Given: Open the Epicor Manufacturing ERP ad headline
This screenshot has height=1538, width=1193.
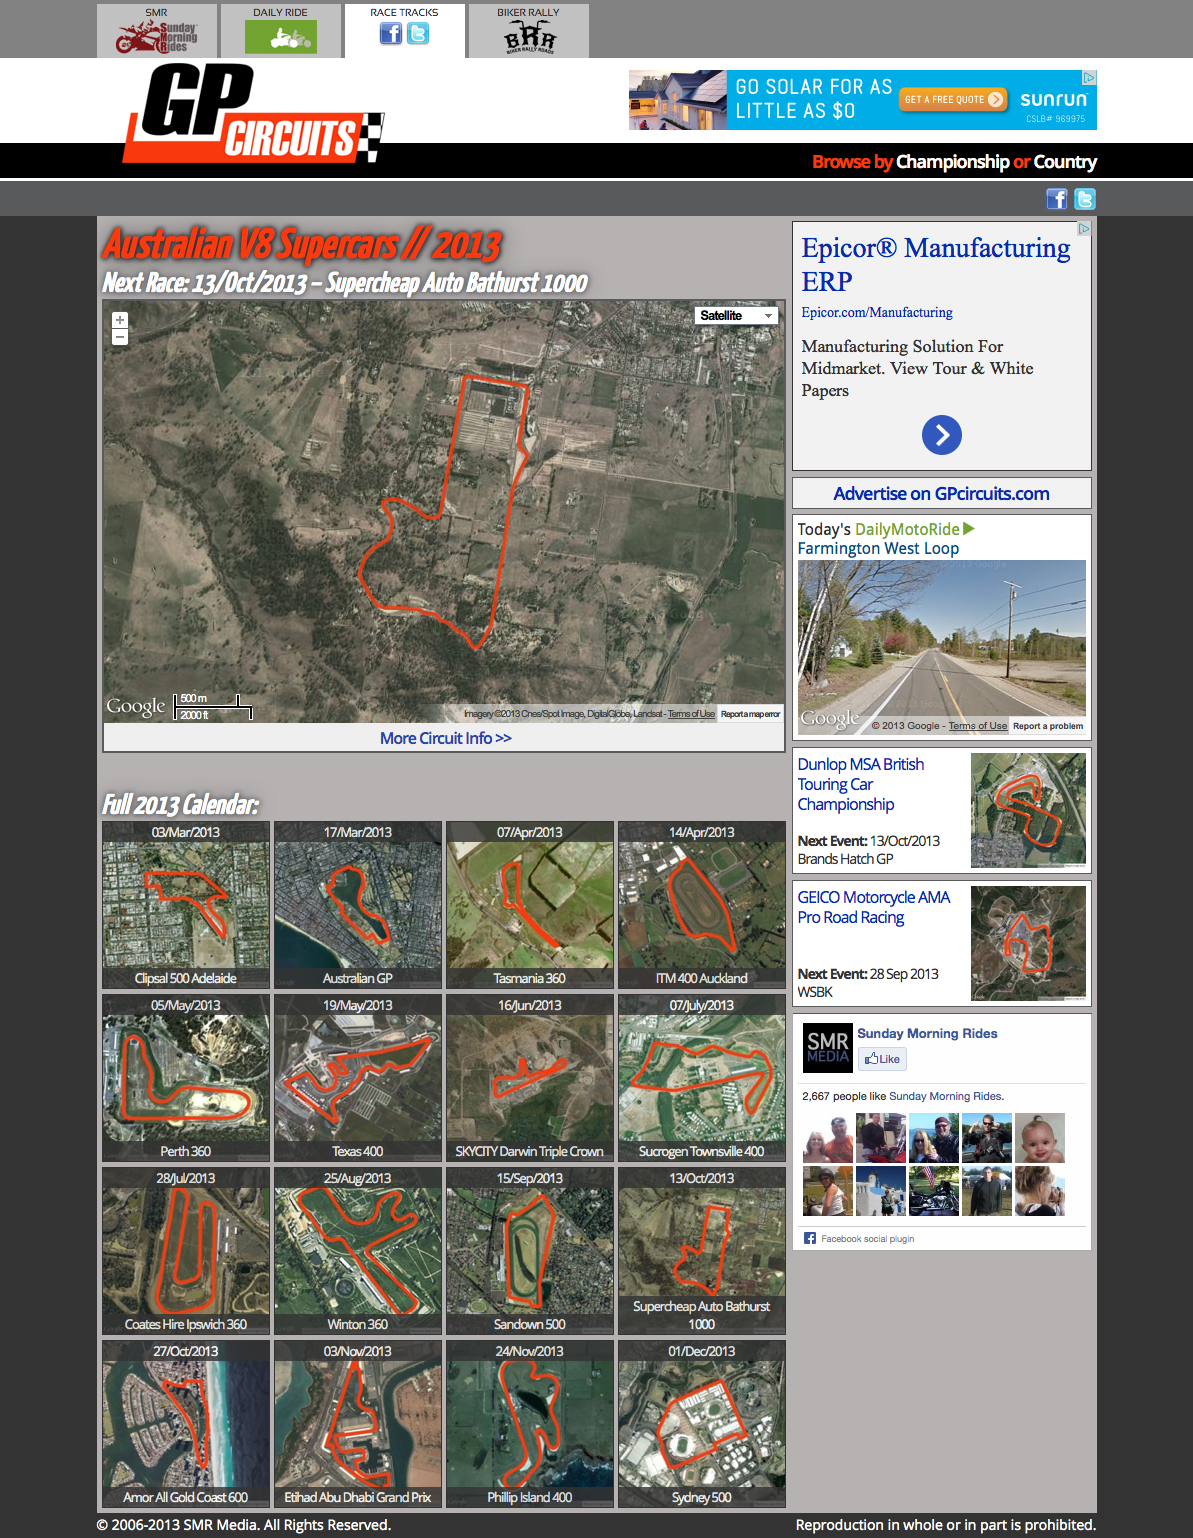Looking at the screenshot, I should pos(936,264).
